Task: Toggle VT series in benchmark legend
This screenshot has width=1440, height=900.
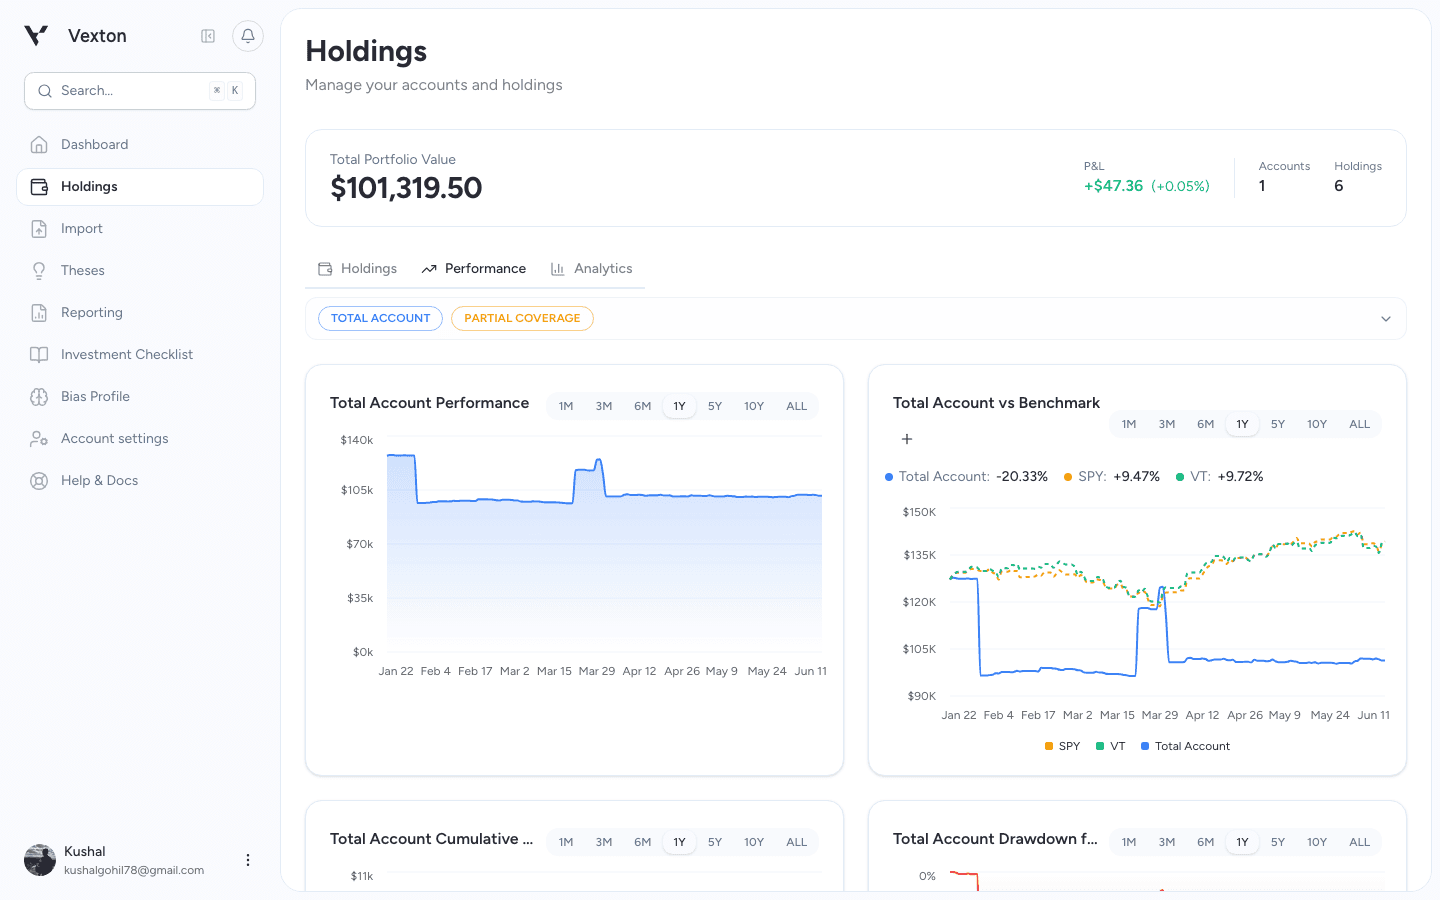Action: click(1111, 746)
